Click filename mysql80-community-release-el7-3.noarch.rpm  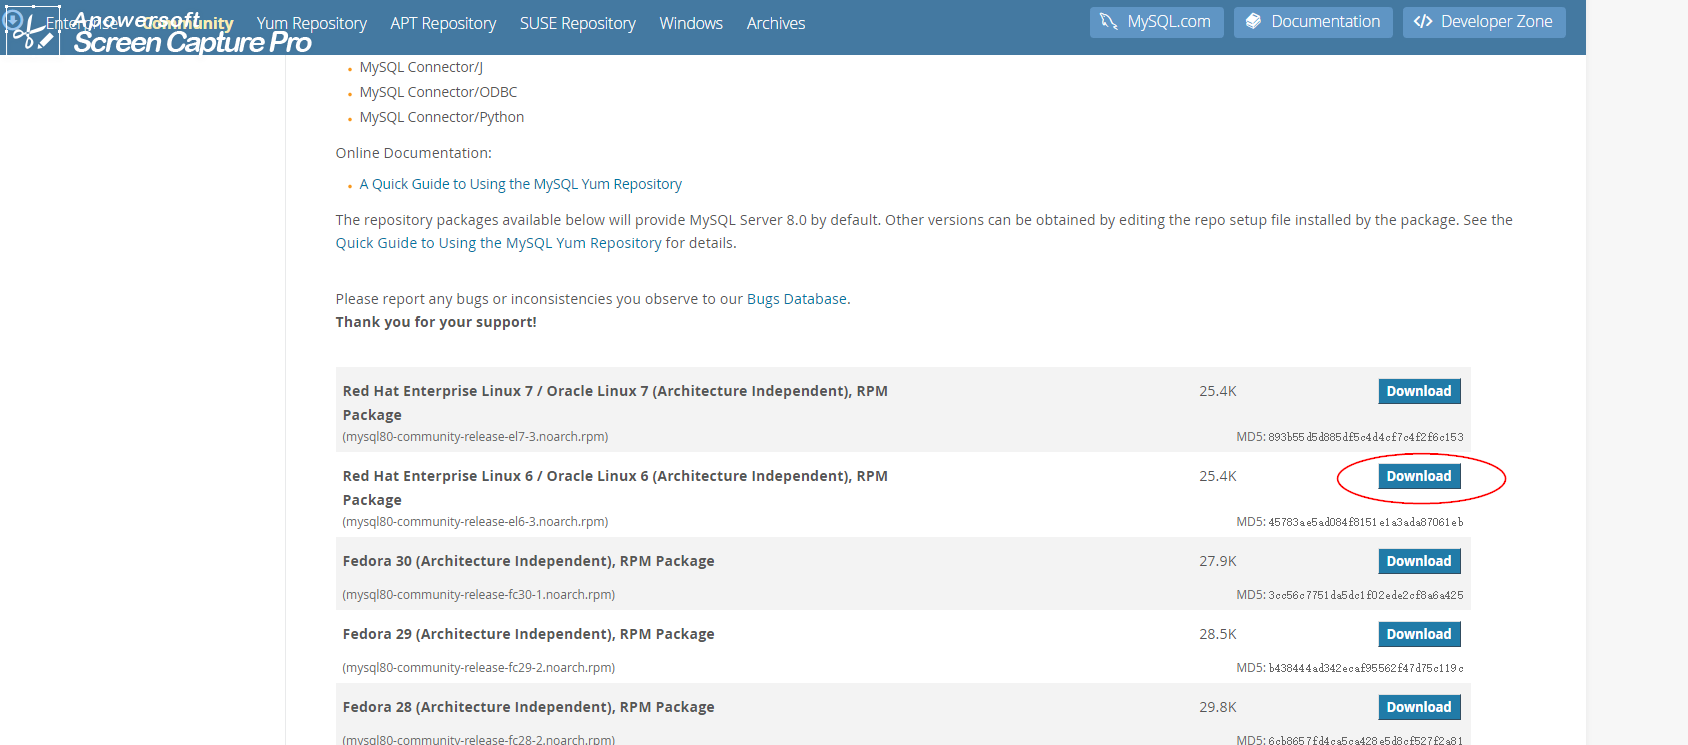point(475,437)
